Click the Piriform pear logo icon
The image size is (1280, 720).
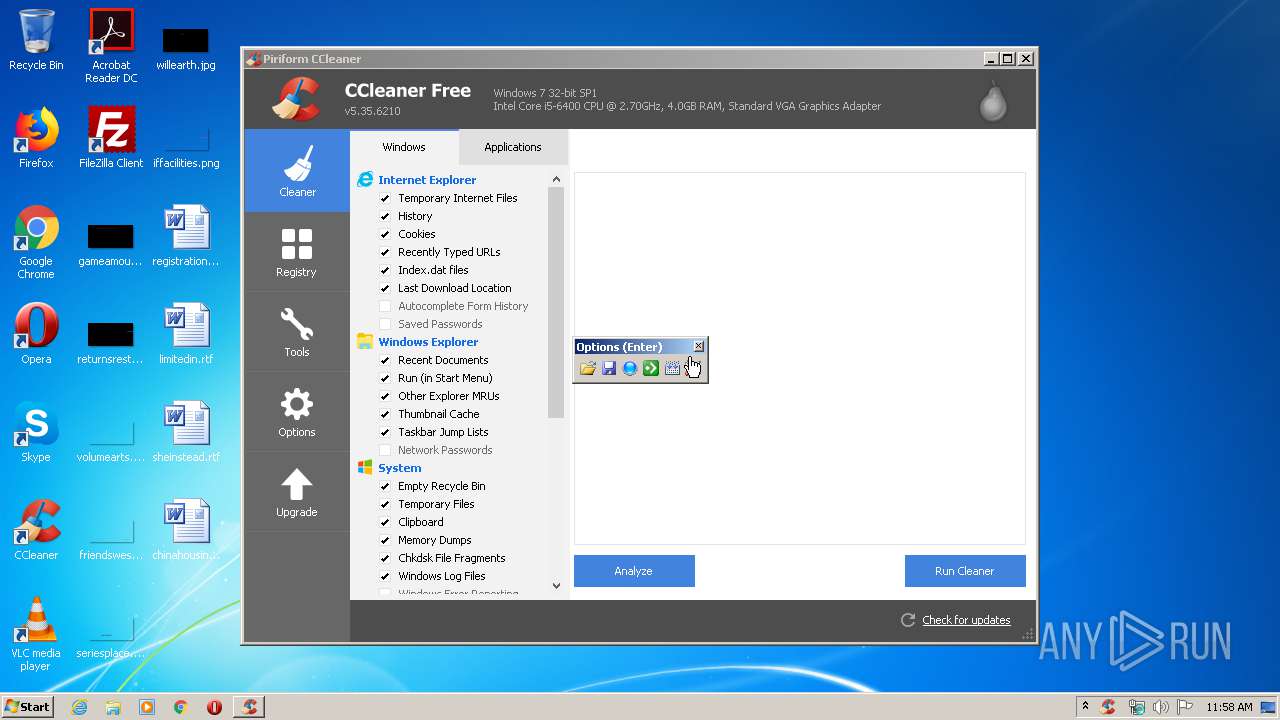[x=993, y=100]
